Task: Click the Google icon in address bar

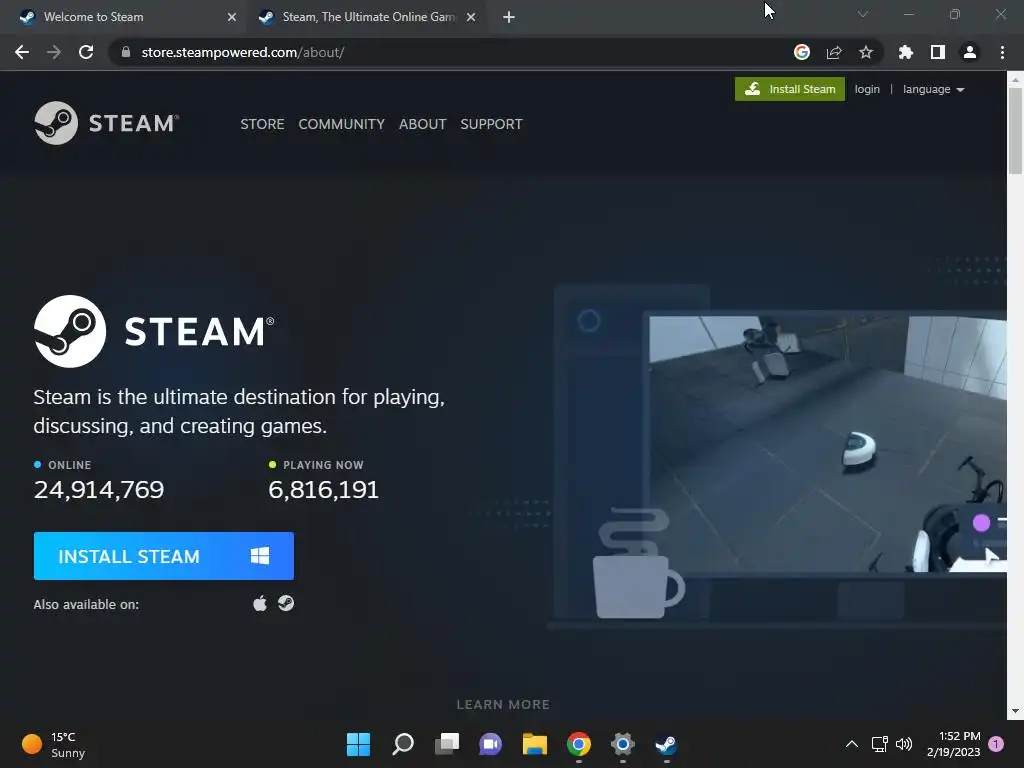Action: 802,52
